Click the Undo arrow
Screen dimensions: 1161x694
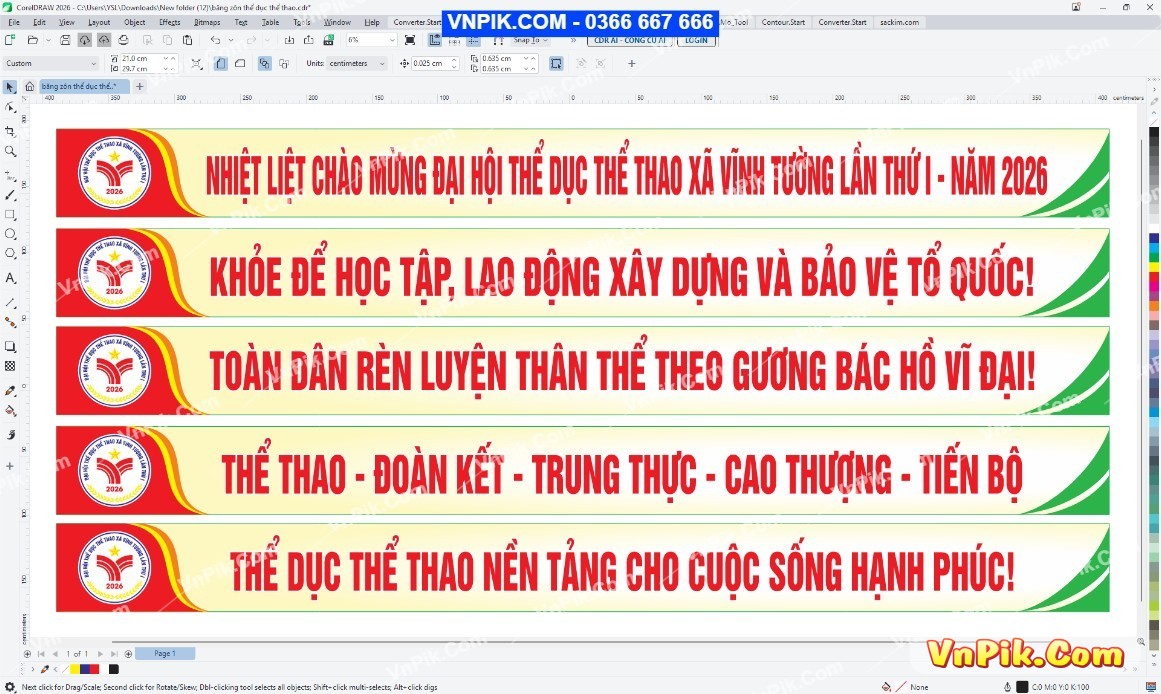pos(215,40)
